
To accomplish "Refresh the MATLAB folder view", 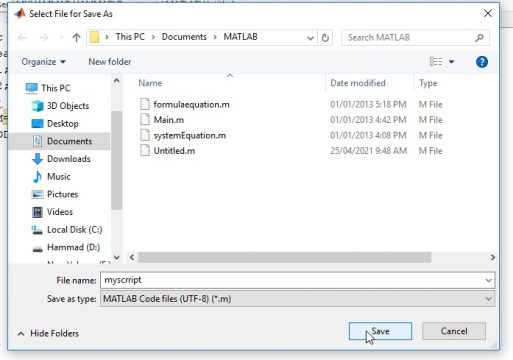I will tap(325, 38).
